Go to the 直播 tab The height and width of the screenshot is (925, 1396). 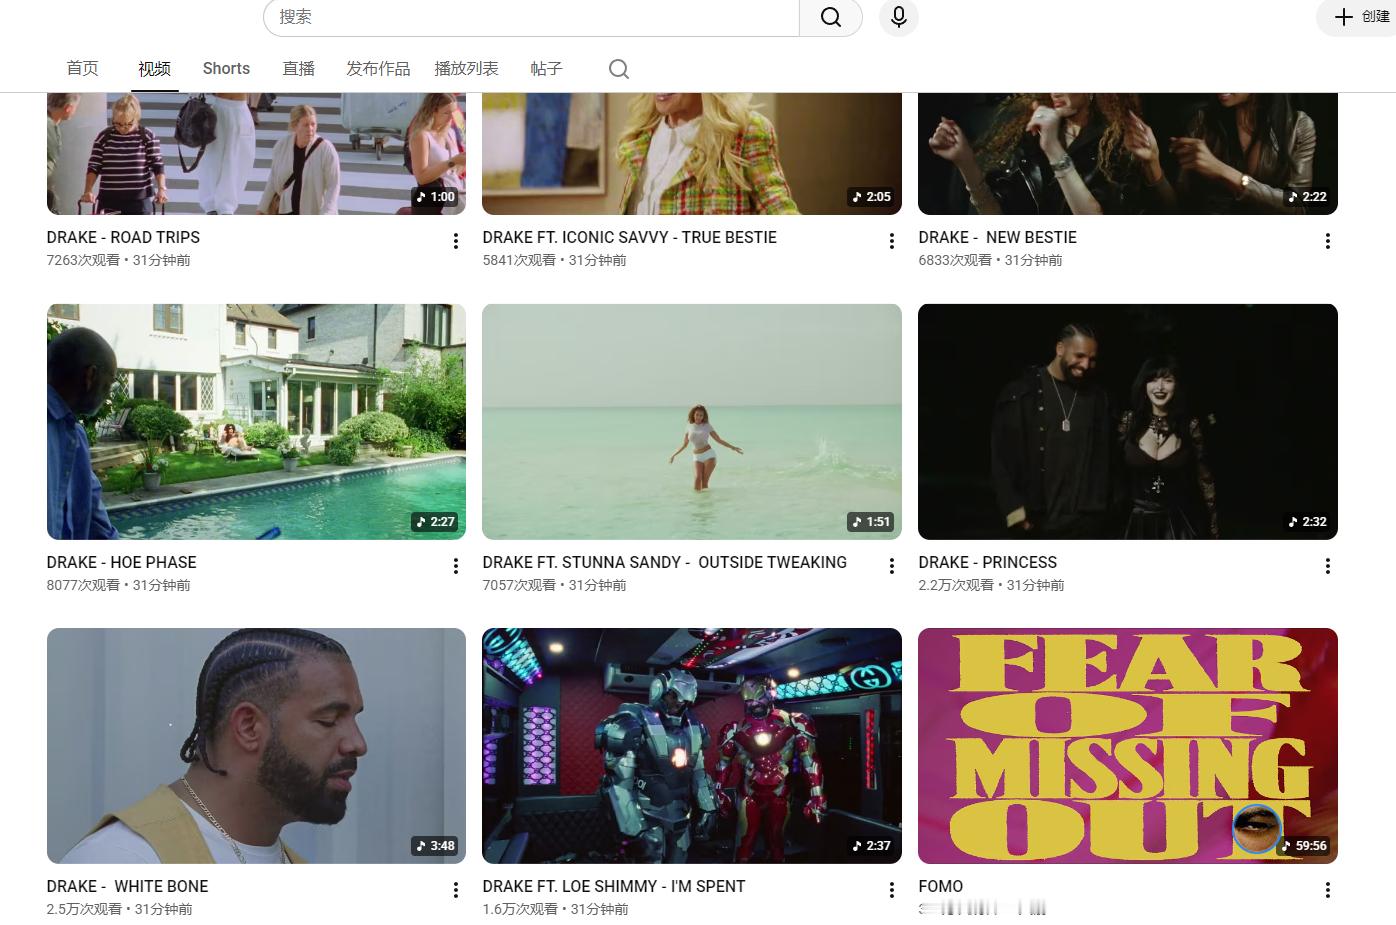(298, 68)
